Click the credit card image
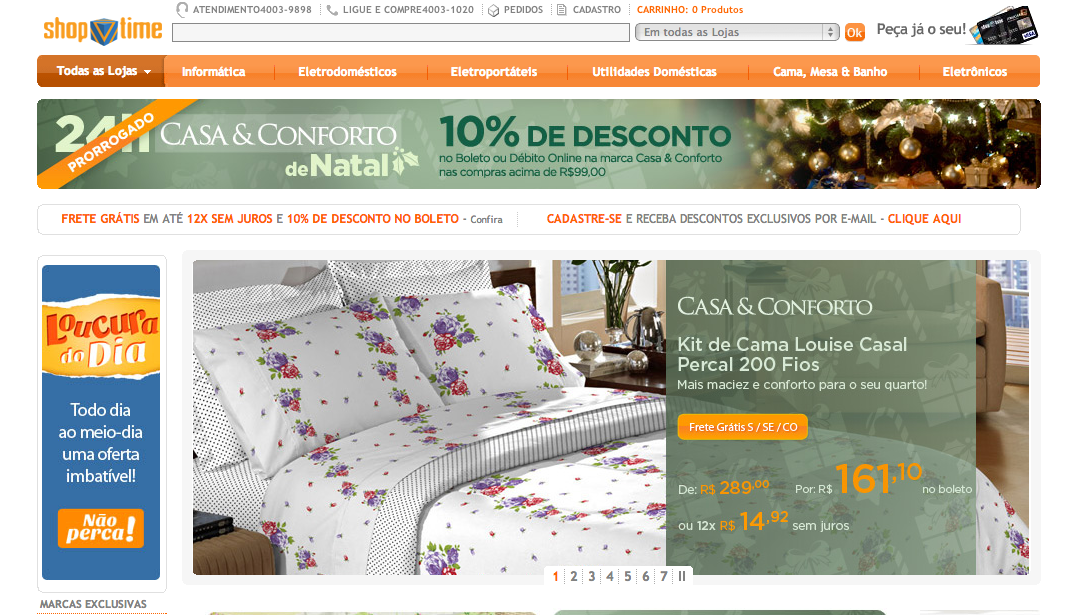The width and height of the screenshot is (1077, 615). point(1006,26)
